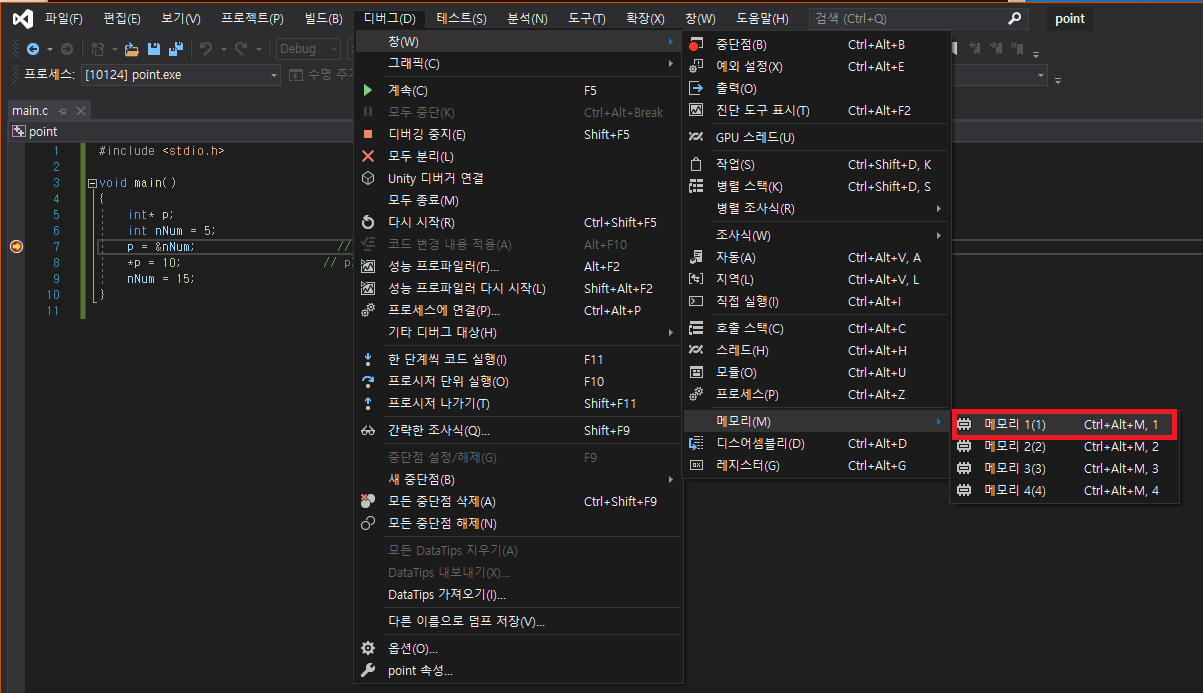The width and height of the screenshot is (1203, 693).
Task: Click the QuickWatch (간략한 조사식) glasses icon
Action: point(368,430)
